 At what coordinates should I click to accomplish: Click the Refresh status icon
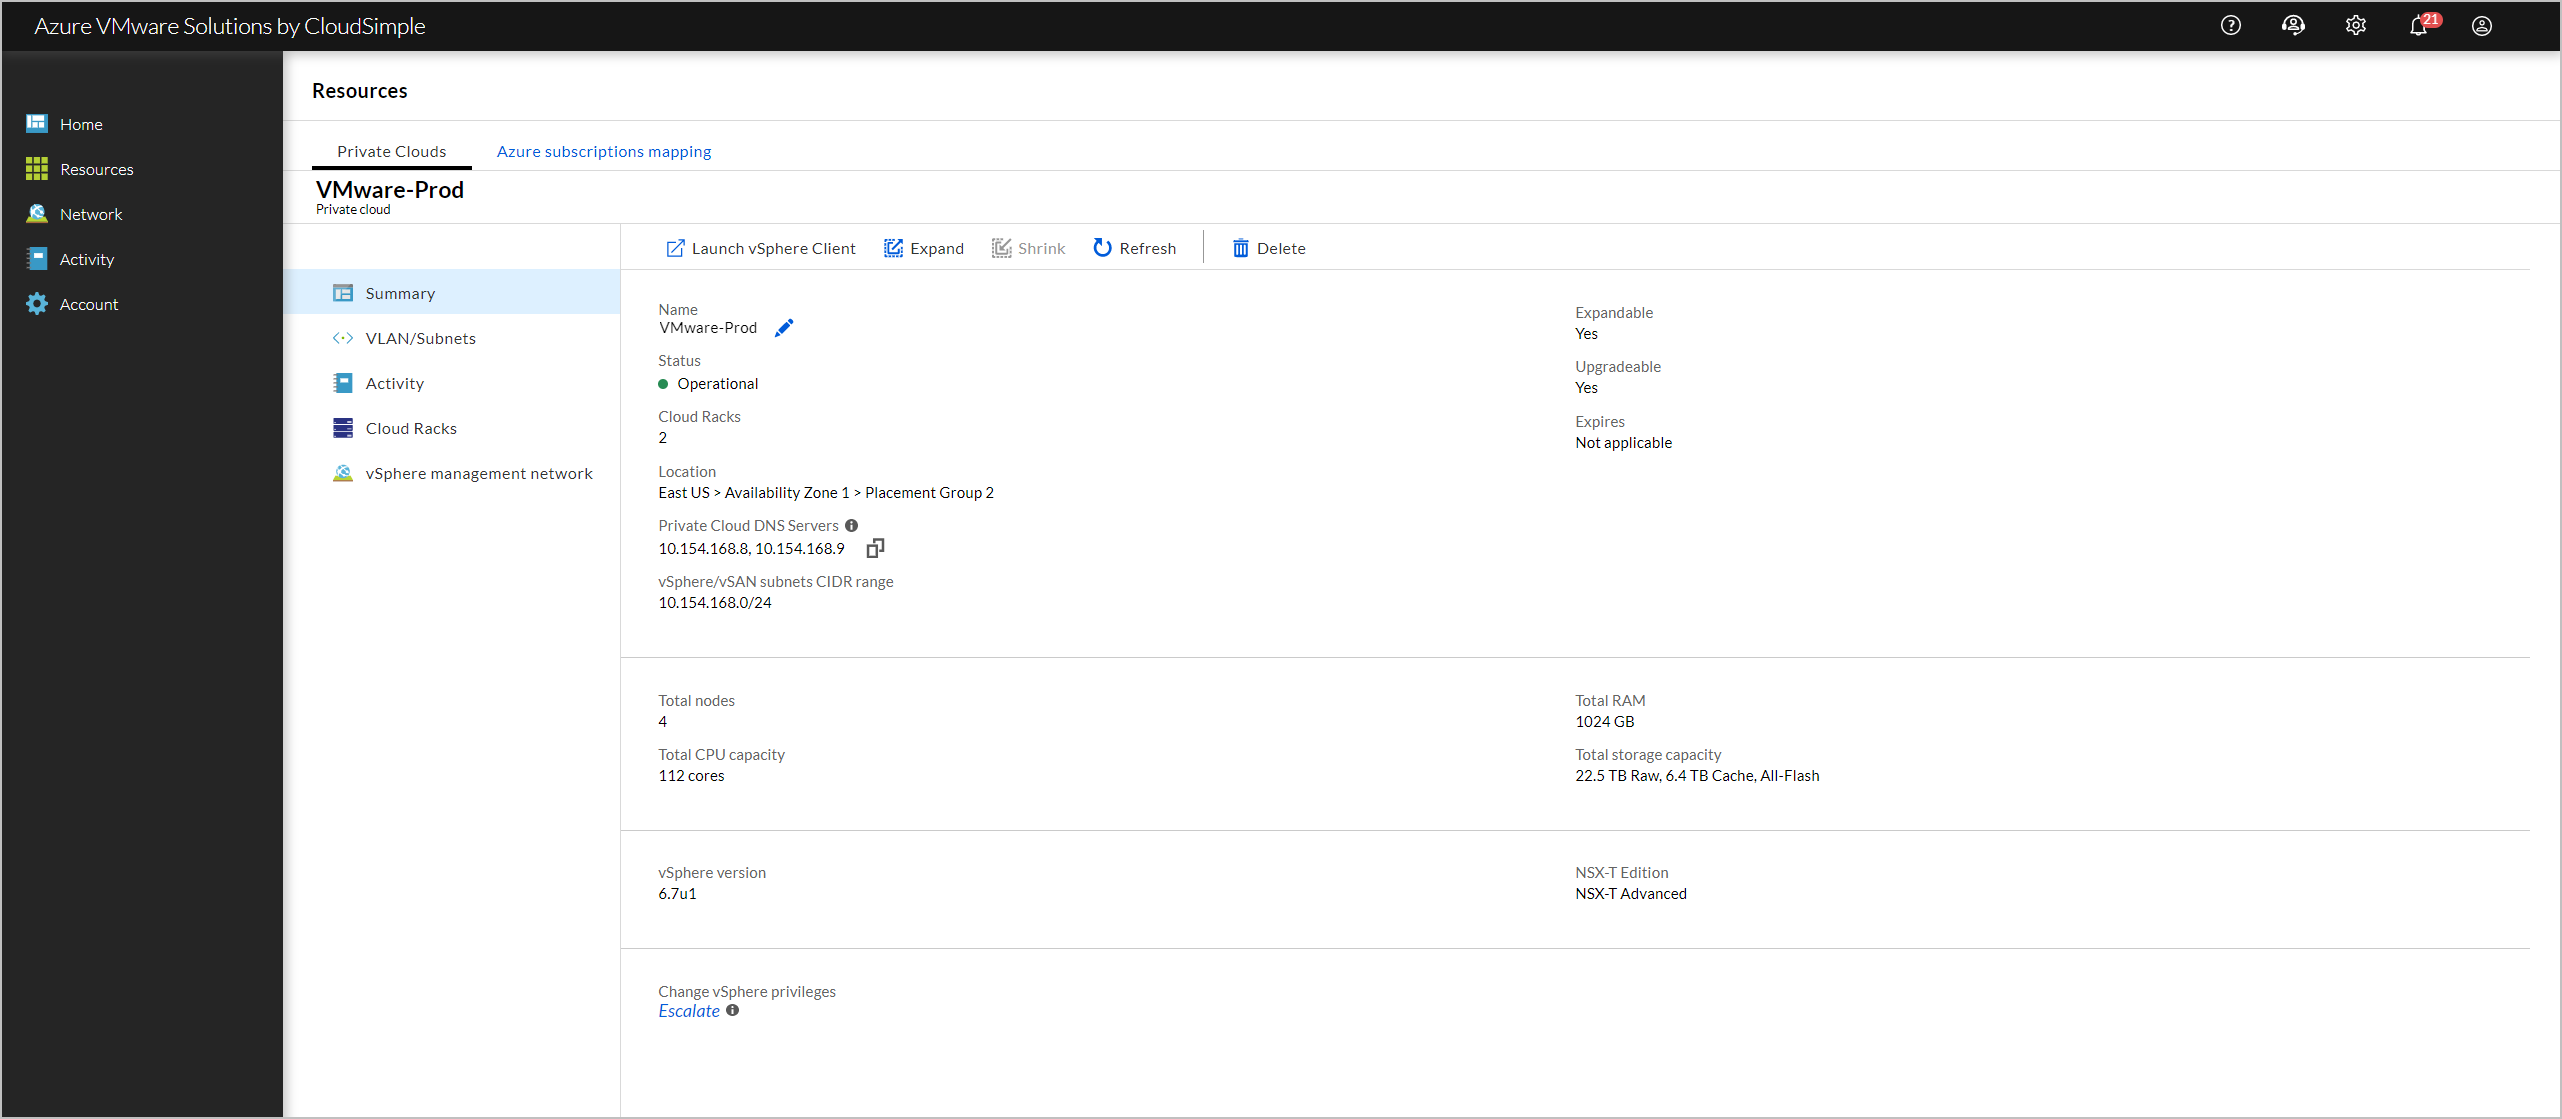(1103, 248)
